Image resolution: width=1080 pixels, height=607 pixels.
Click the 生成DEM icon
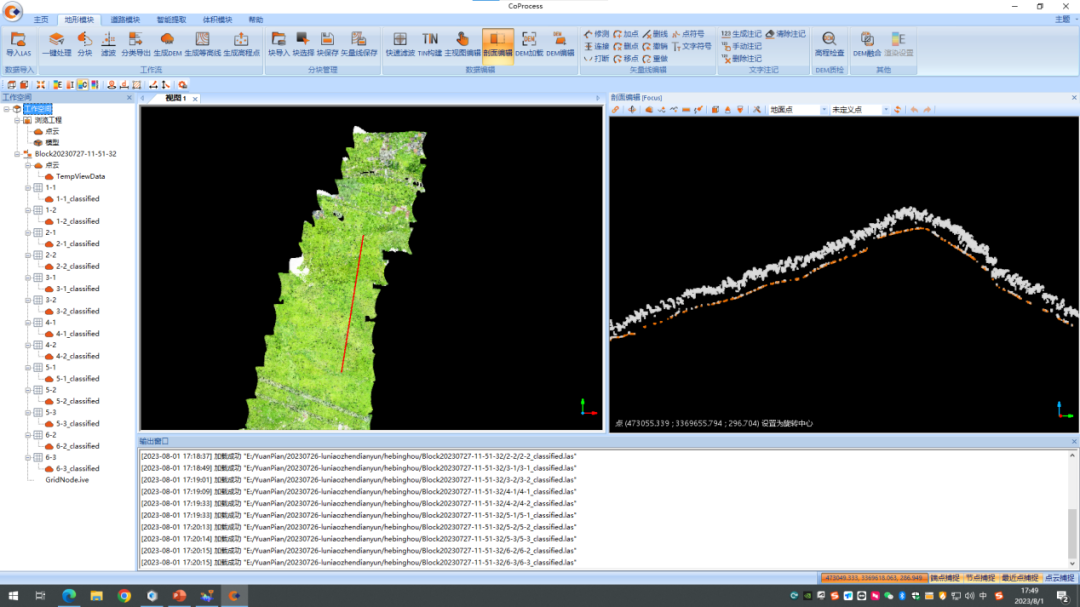[x=167, y=43]
